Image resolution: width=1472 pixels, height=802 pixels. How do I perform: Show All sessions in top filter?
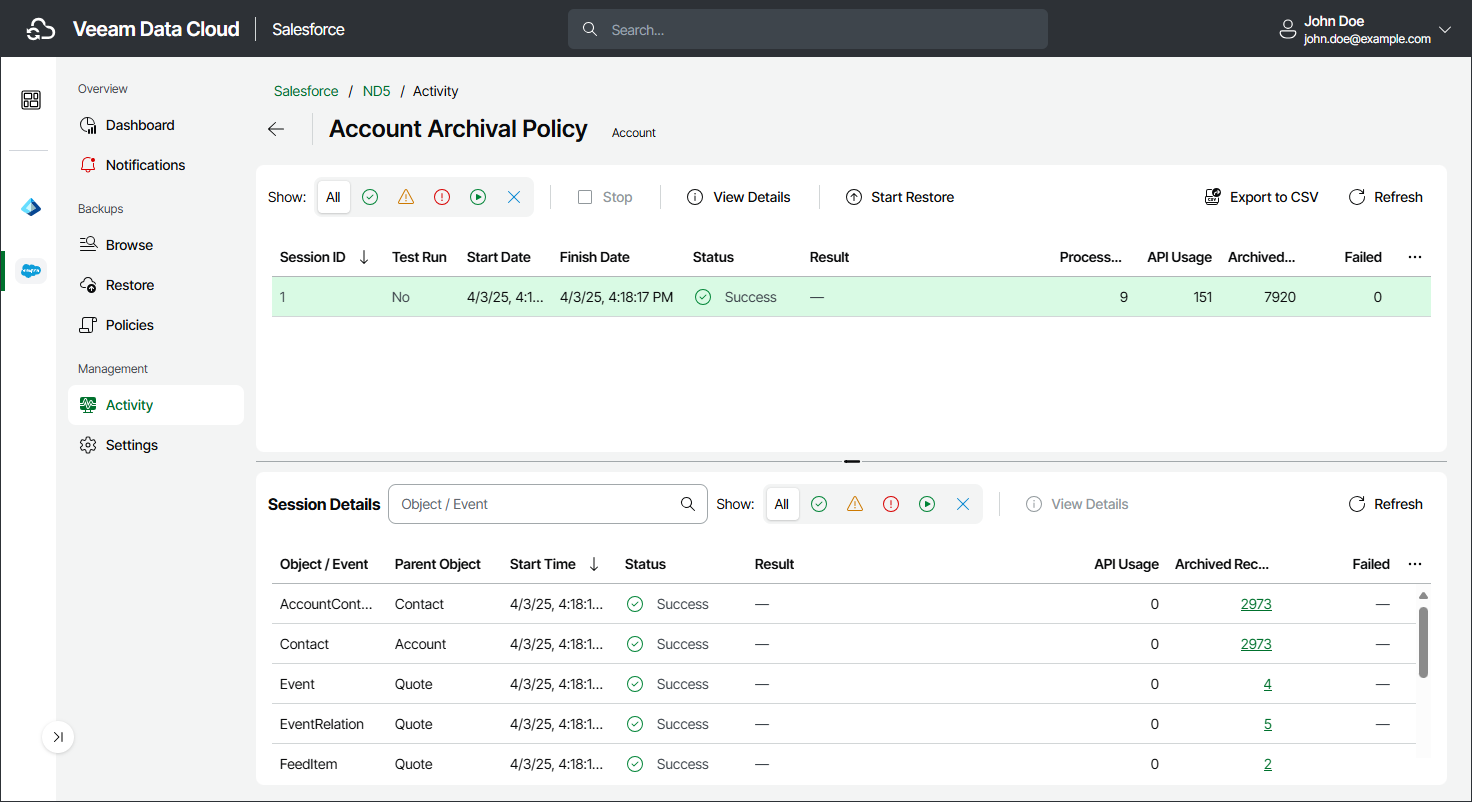(x=333, y=197)
